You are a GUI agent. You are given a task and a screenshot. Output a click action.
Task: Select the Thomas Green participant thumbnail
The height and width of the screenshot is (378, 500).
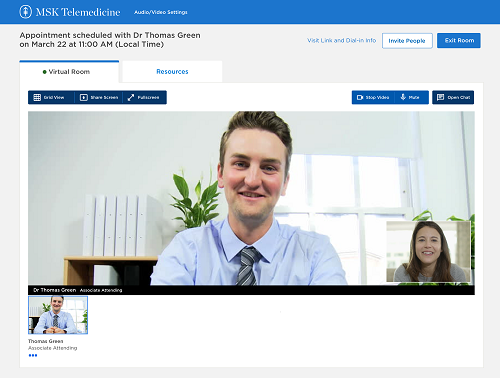(x=58, y=315)
